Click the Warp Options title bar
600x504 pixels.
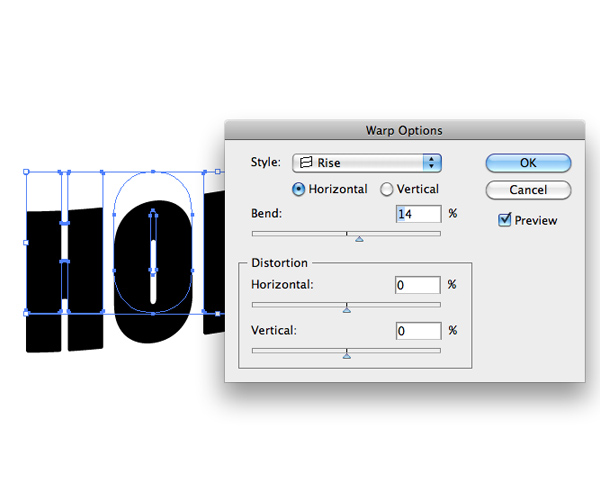coord(404,130)
